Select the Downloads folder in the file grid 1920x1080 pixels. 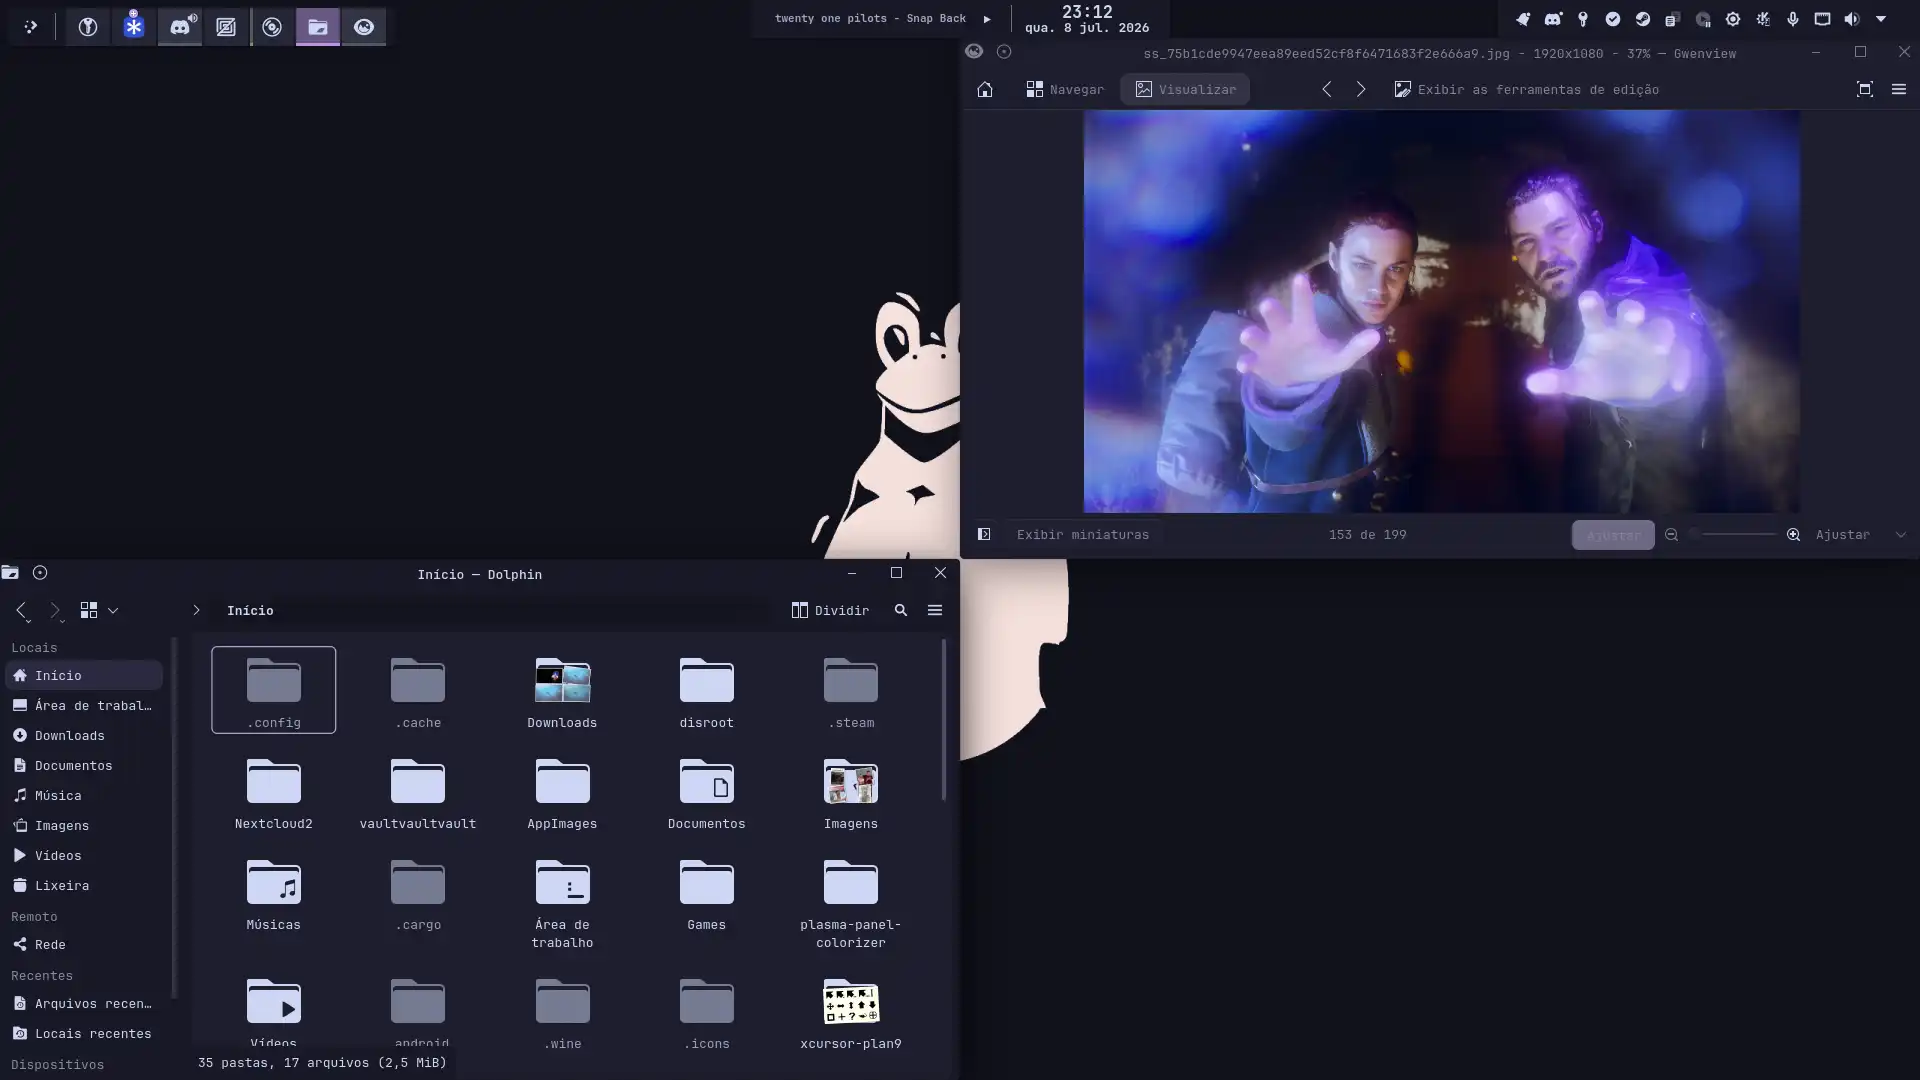562,692
